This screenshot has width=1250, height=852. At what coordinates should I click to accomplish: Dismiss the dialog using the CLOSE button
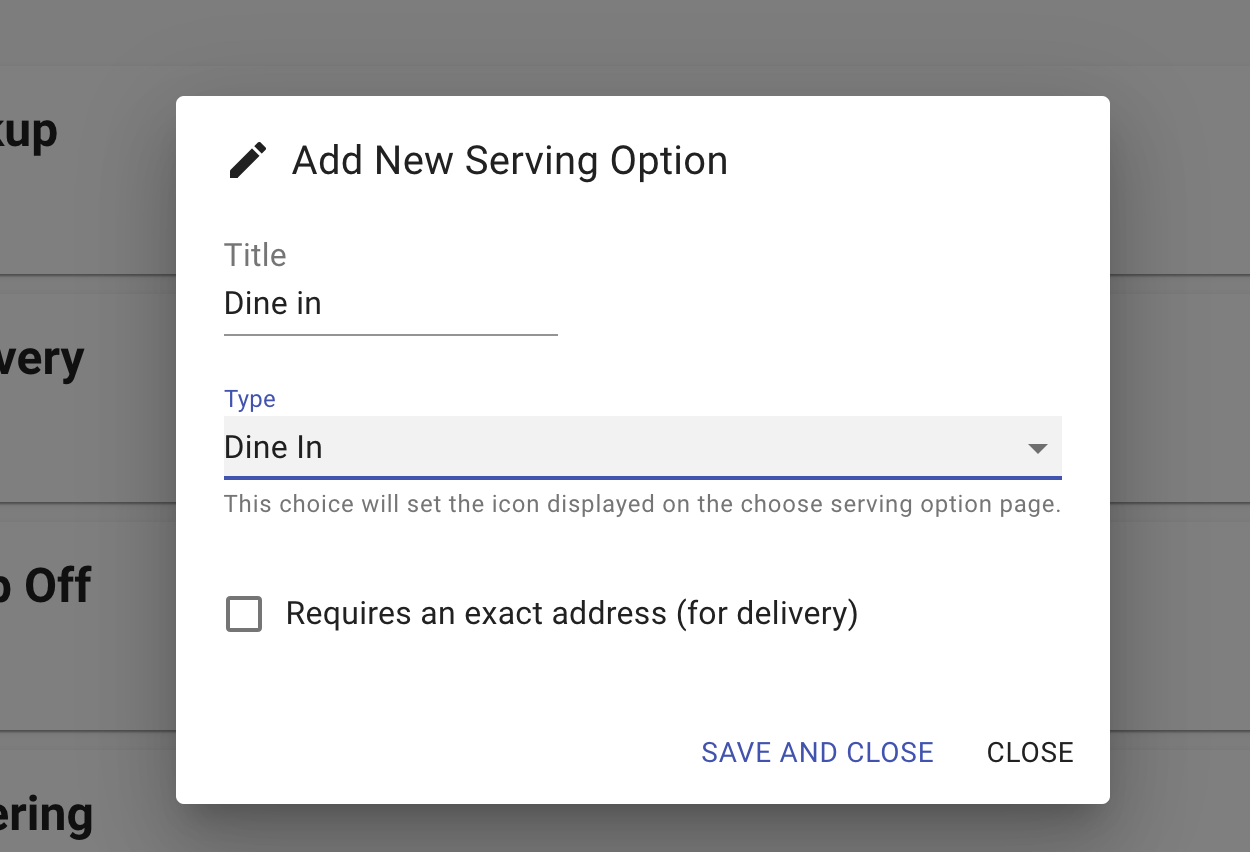click(1030, 752)
